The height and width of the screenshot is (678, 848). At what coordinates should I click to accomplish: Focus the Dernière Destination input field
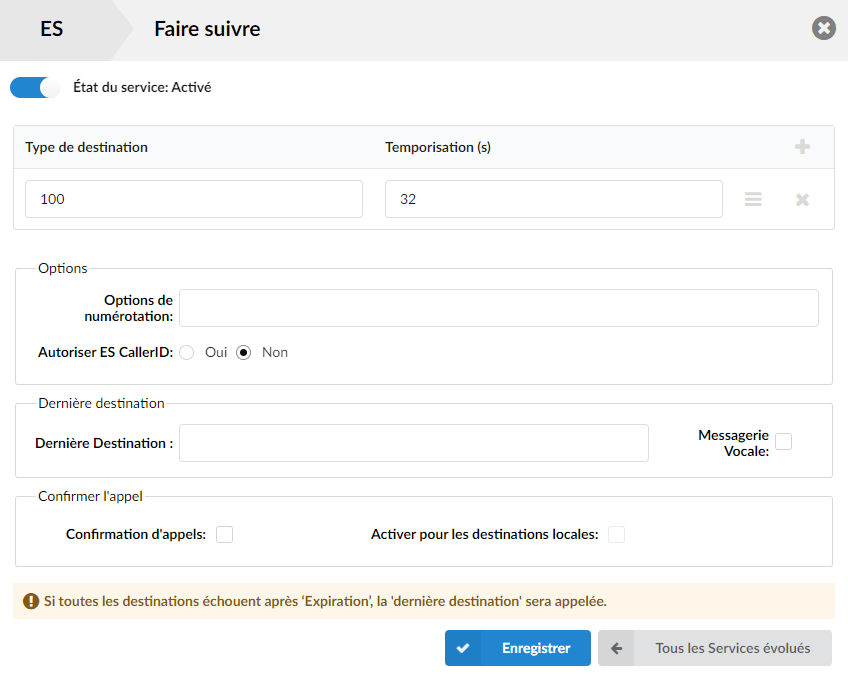pyautogui.click(x=414, y=443)
